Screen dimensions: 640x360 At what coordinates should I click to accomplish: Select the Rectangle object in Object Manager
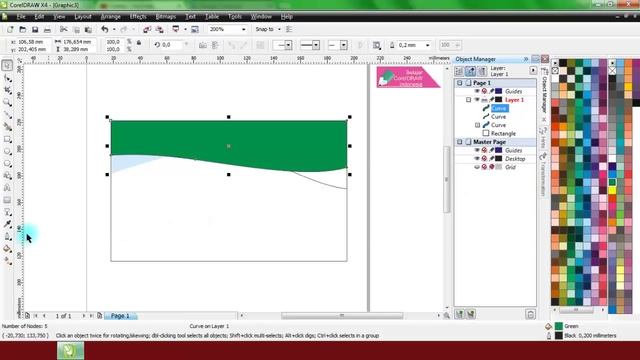click(x=503, y=133)
